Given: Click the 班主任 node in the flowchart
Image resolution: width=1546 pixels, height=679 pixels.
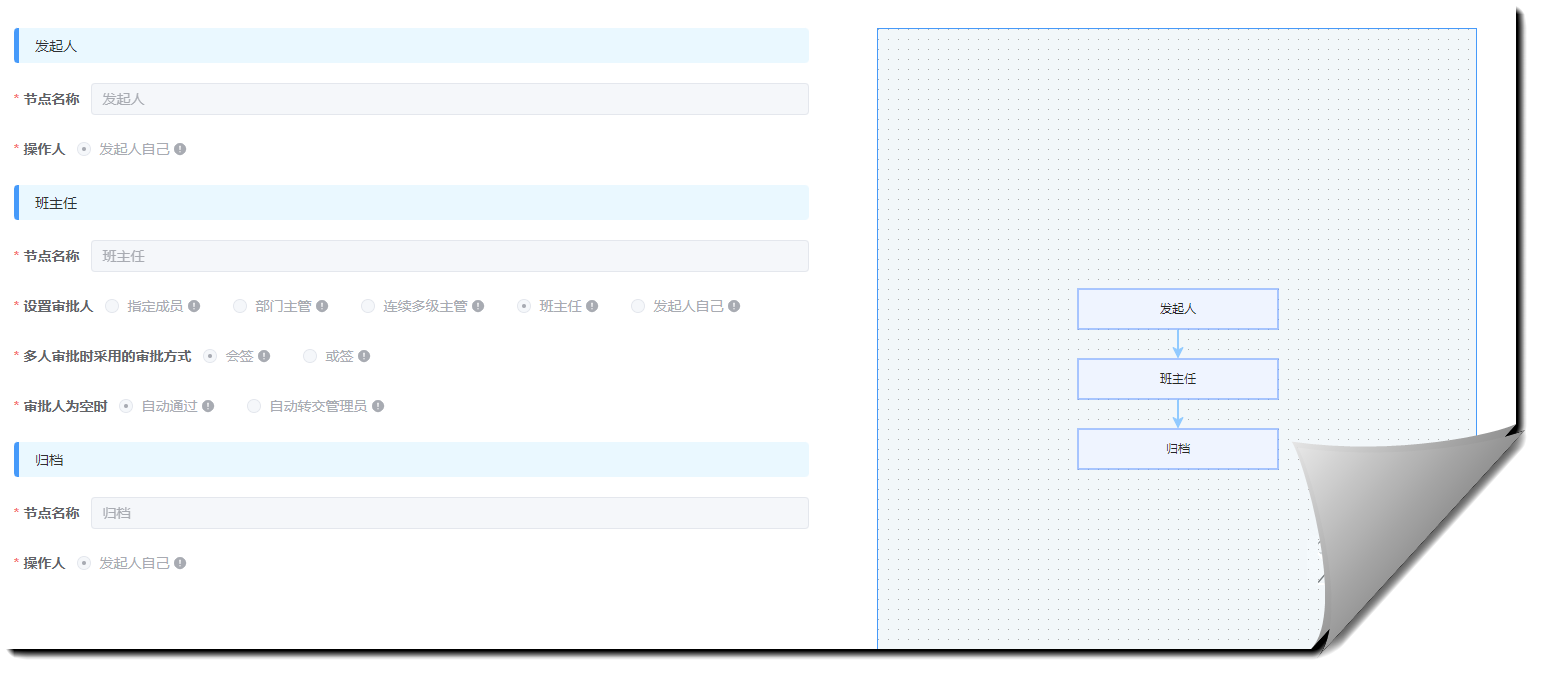Looking at the screenshot, I should pyautogui.click(x=1178, y=378).
